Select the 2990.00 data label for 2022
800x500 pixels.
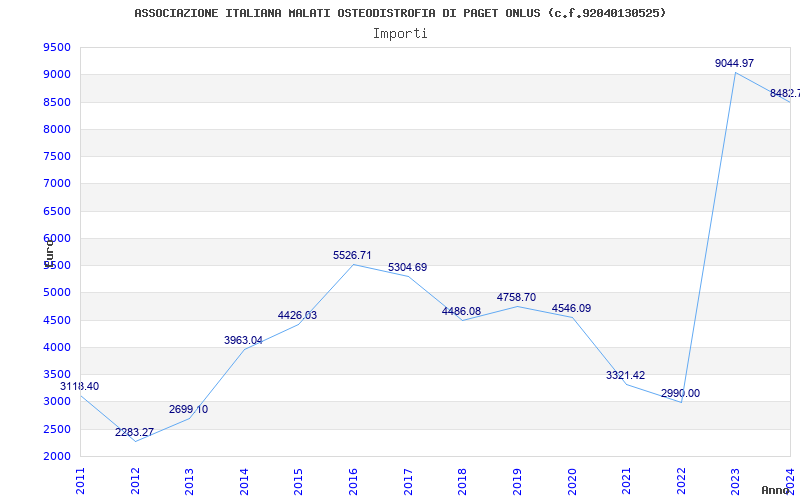(680, 393)
